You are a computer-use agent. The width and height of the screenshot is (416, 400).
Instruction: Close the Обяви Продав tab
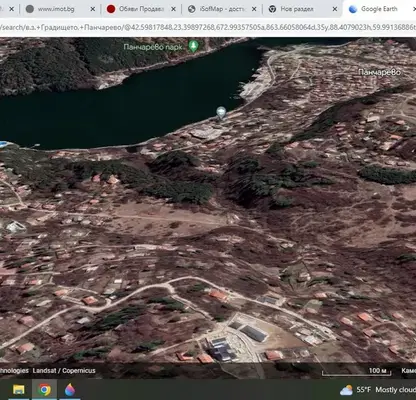(x=173, y=9)
